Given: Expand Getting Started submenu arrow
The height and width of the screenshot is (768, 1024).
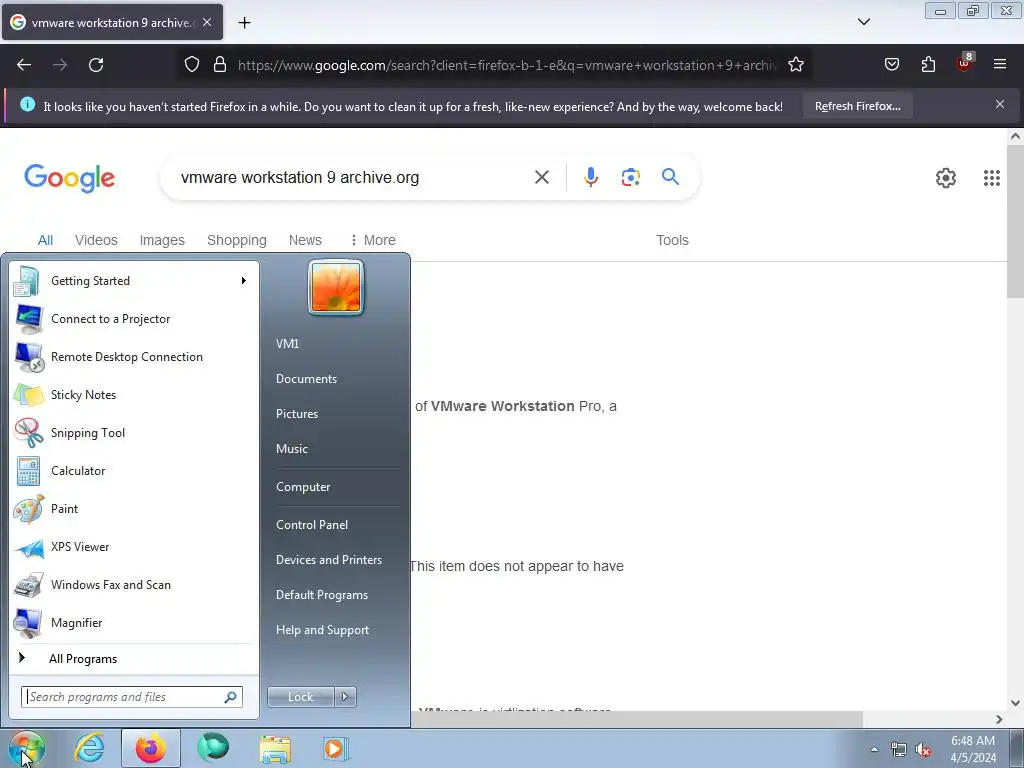Looking at the screenshot, I should point(244,281).
